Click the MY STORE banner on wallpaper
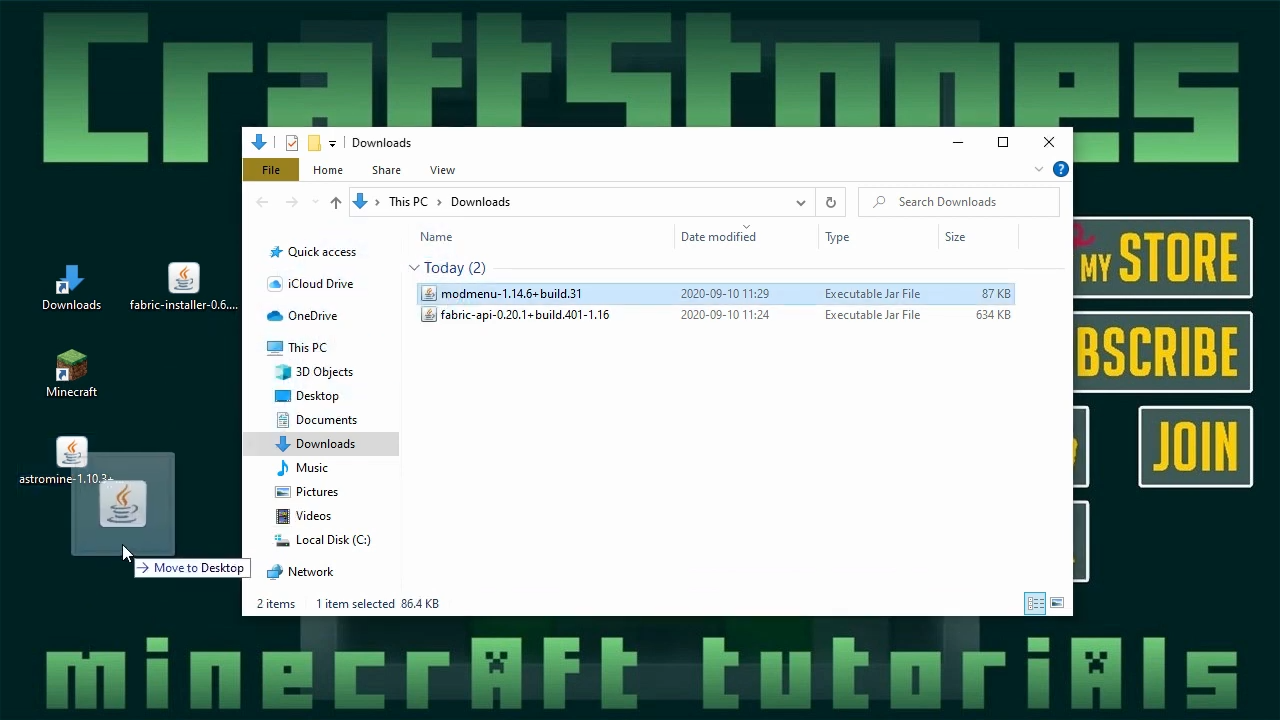The width and height of the screenshot is (1280, 720). (x=1163, y=258)
